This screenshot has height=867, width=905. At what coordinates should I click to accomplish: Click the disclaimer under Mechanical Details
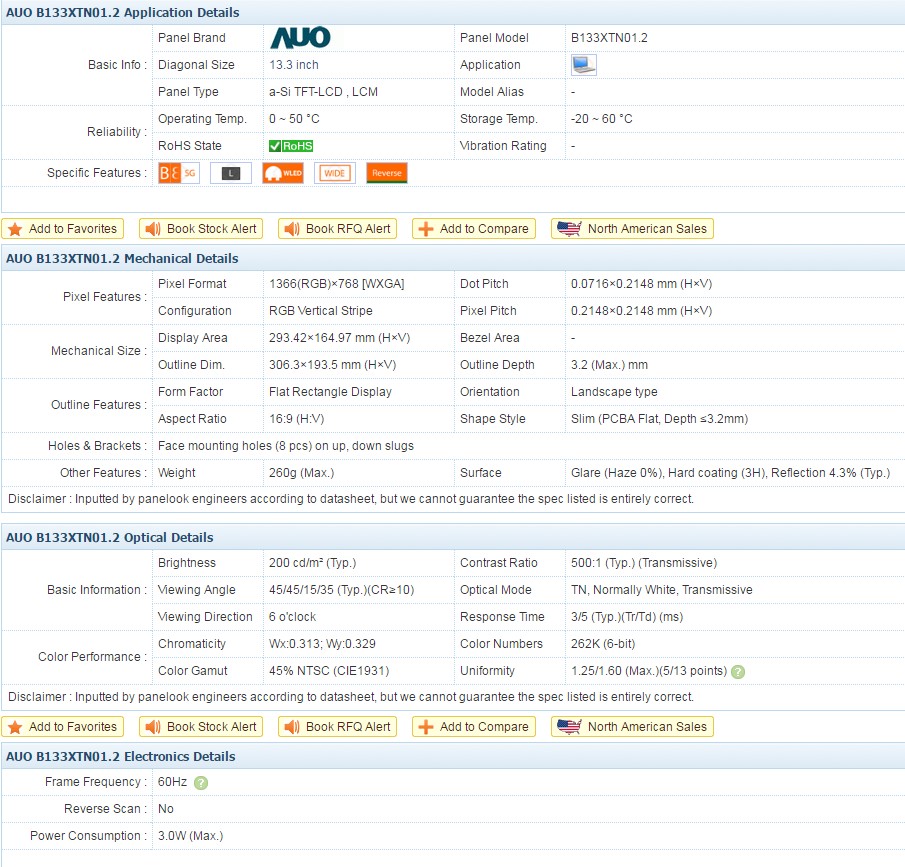click(350, 499)
